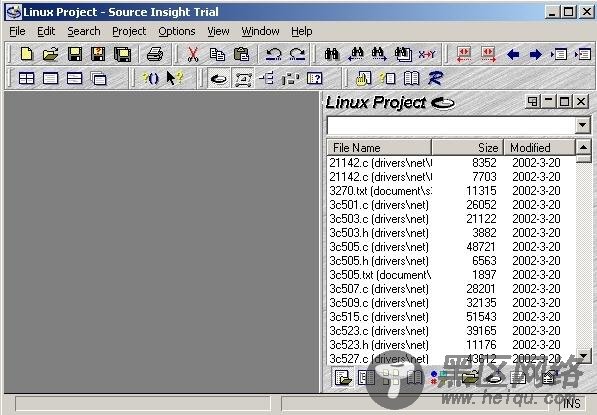This screenshot has width=597, height=415.
Task: Click the yellow hand pointing toolbar icon
Action: pos(363,78)
